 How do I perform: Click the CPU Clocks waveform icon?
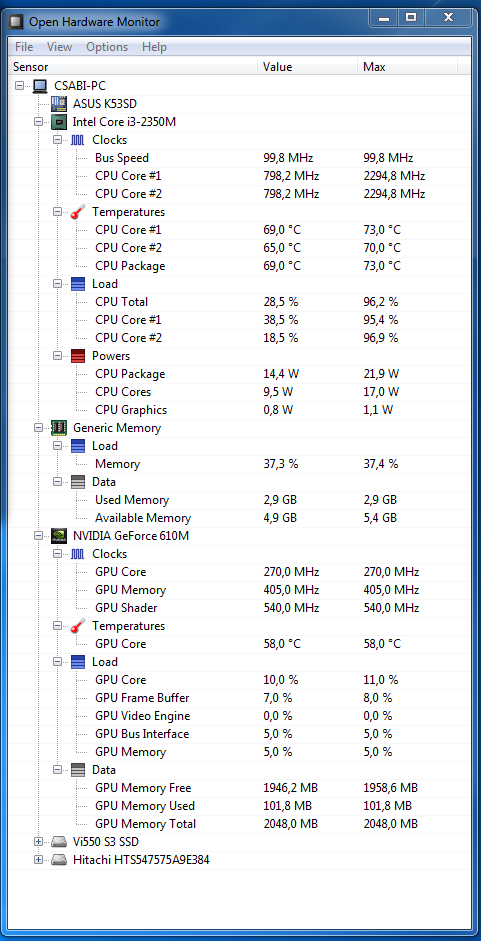[x=78, y=140]
